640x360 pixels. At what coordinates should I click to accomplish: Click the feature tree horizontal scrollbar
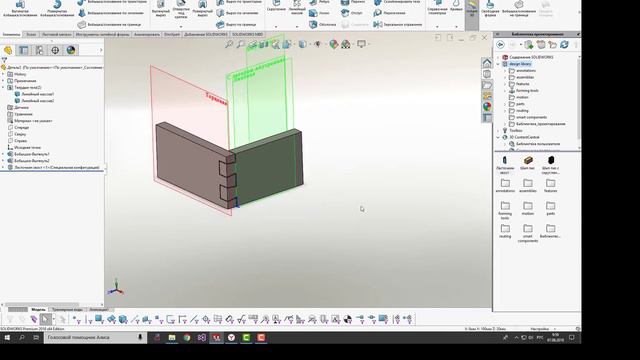click(x=41, y=304)
